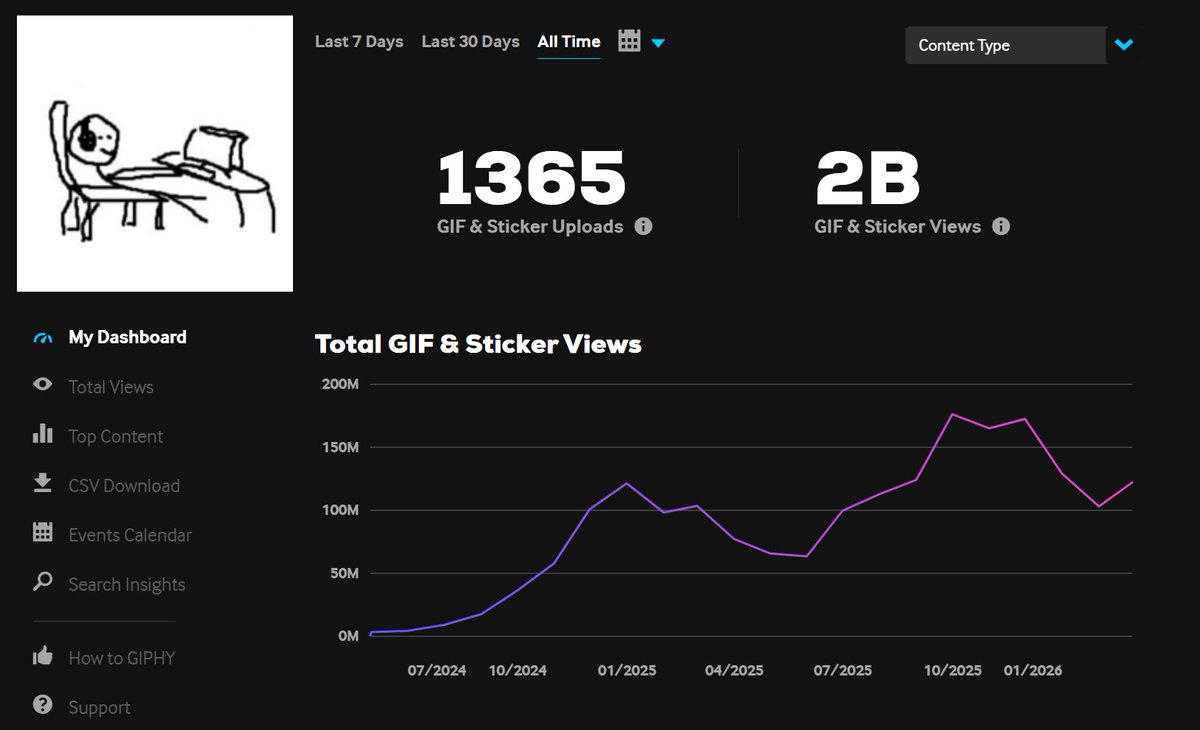1200x730 pixels.
Task: Click the Total Views eye icon
Action: [x=42, y=384]
